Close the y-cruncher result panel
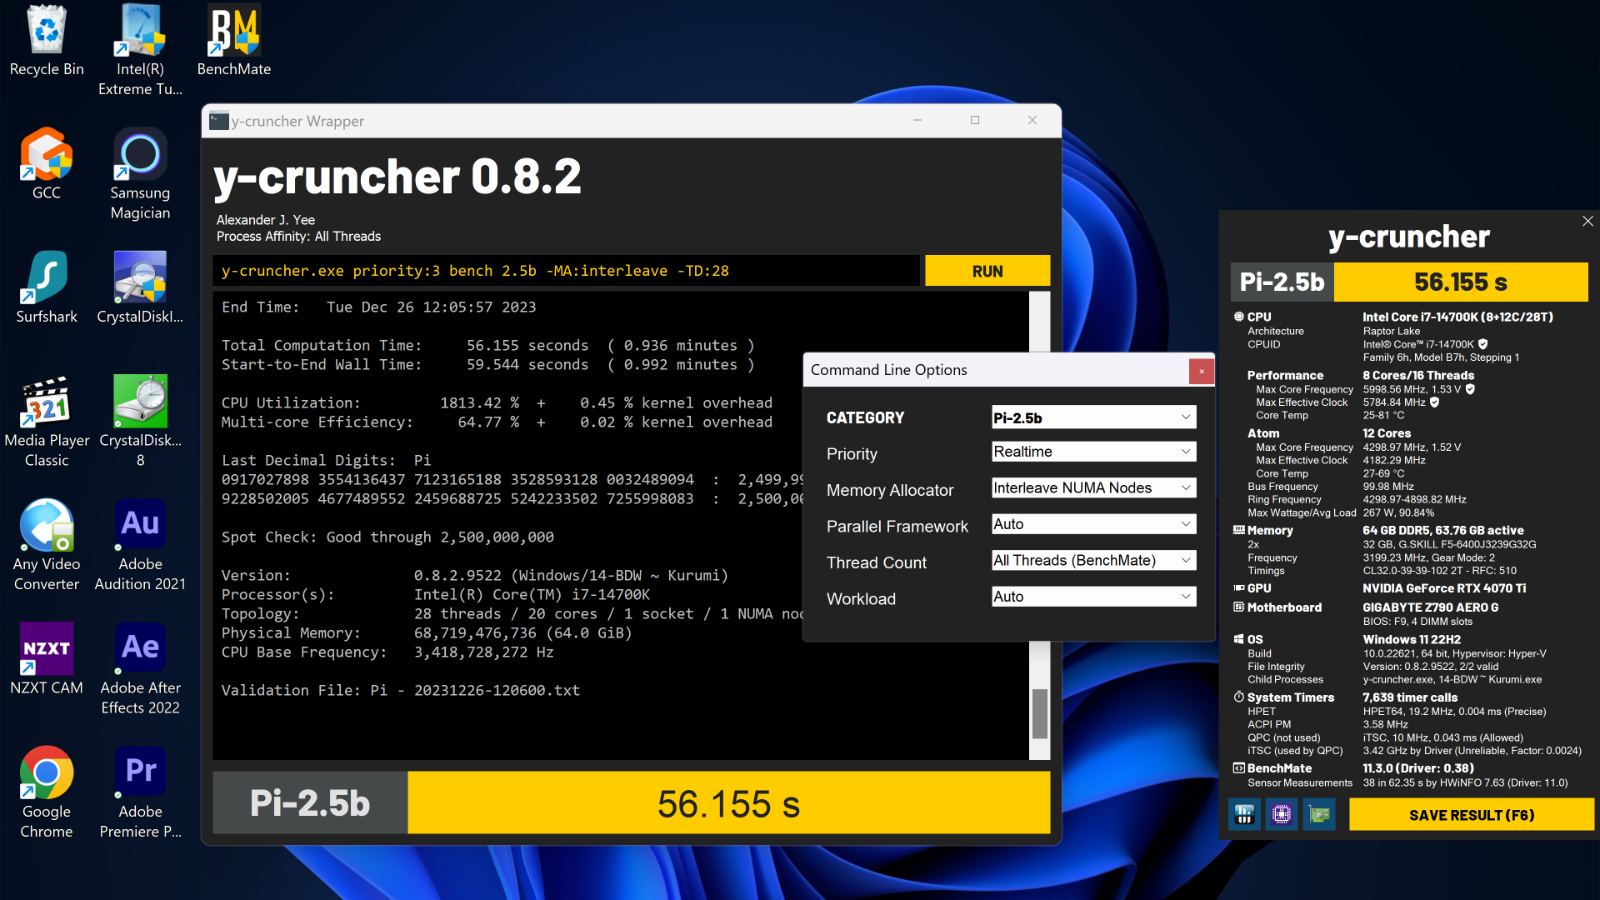This screenshot has width=1600, height=900. click(1588, 221)
